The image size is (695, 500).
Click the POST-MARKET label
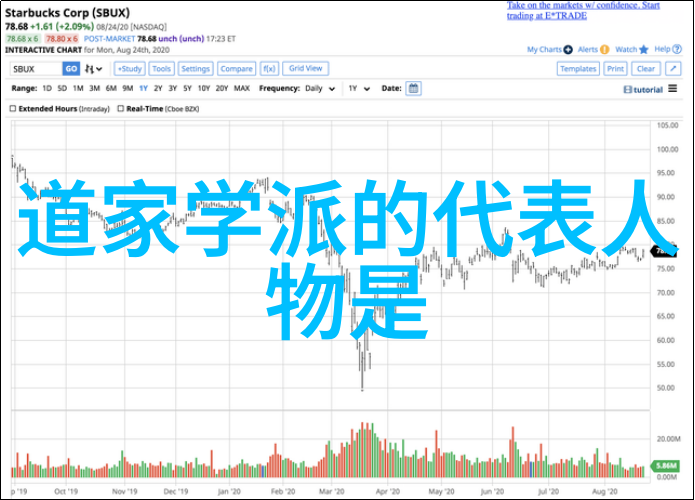pos(109,39)
